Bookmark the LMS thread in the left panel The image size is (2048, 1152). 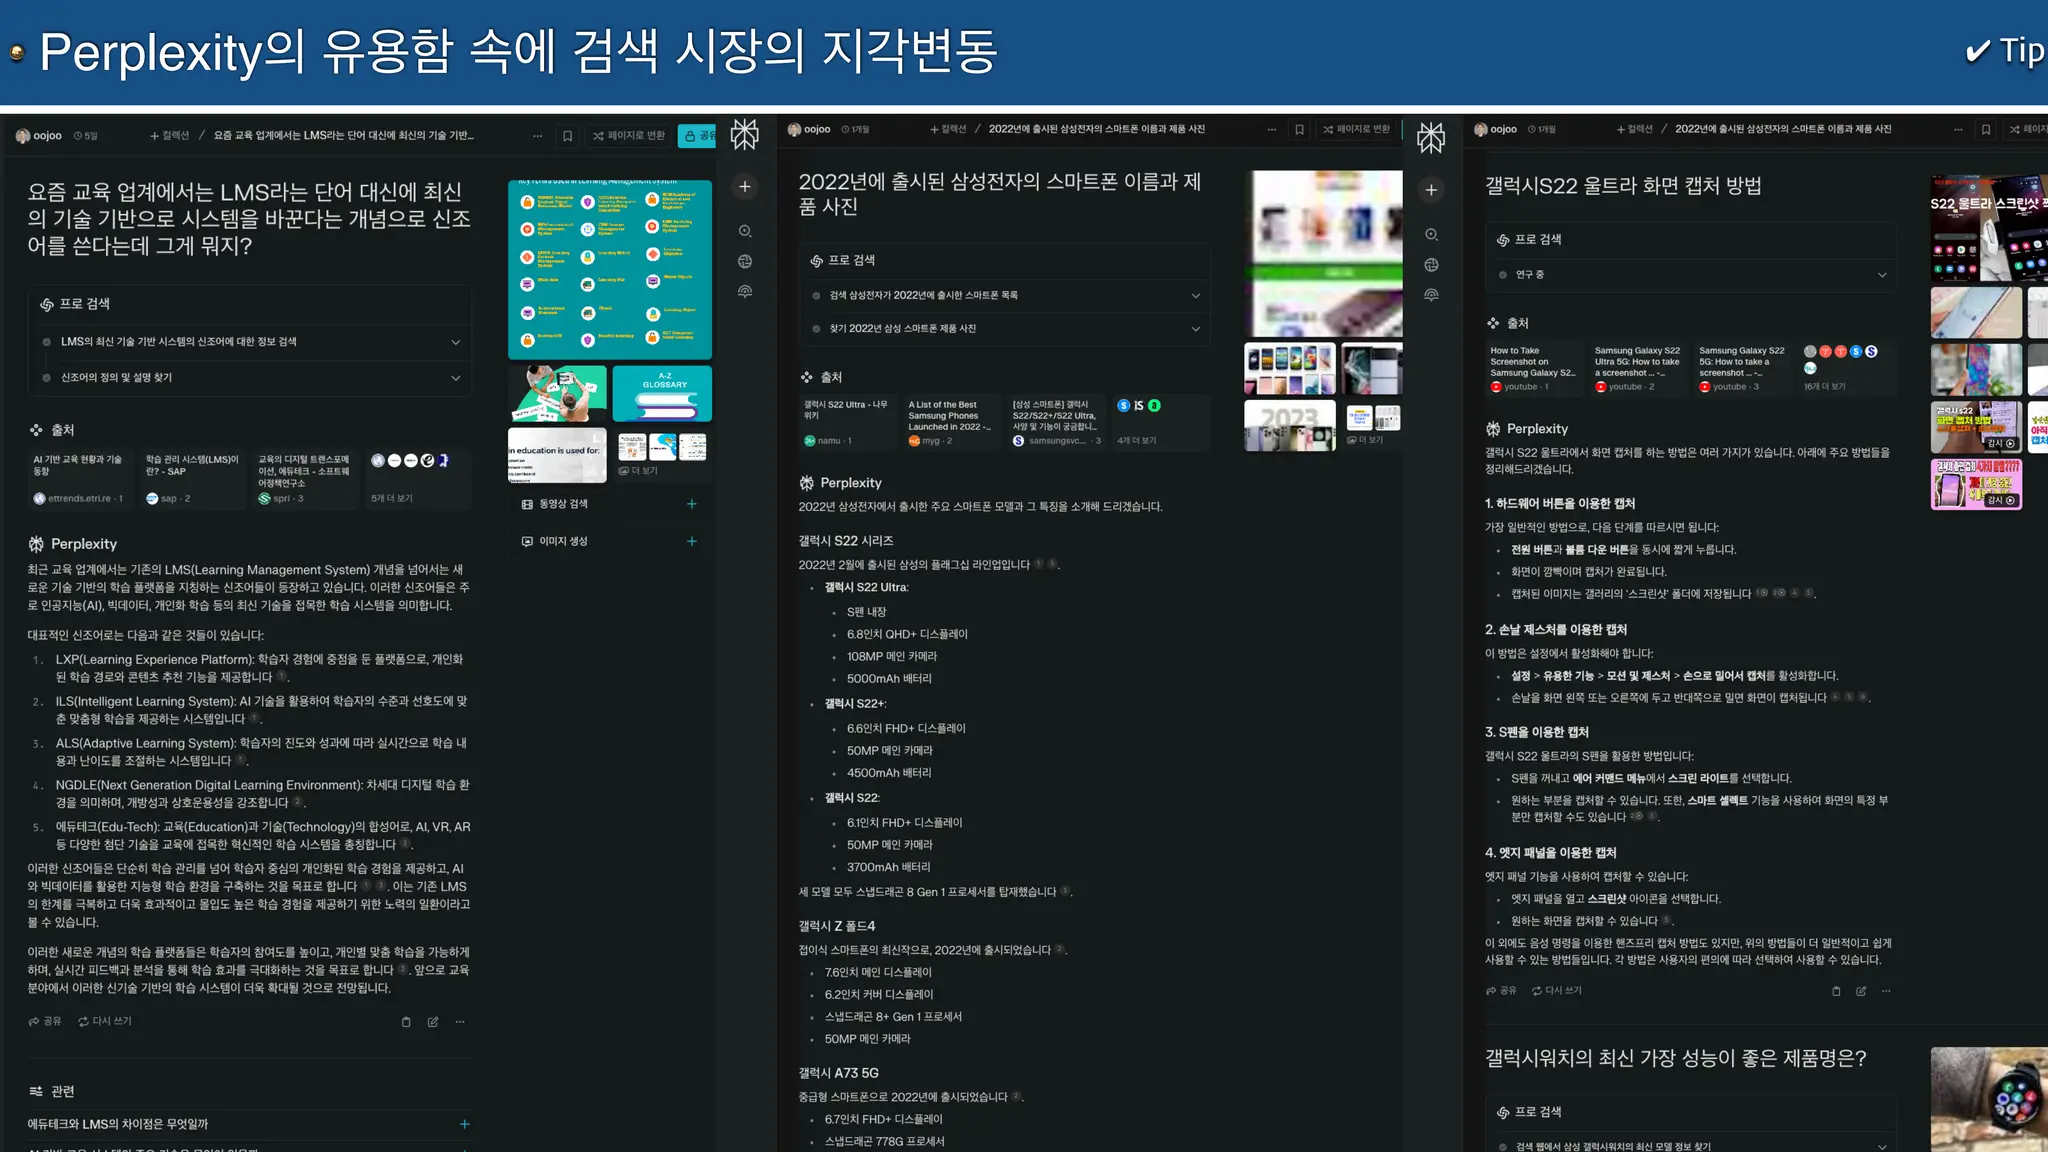point(567,135)
